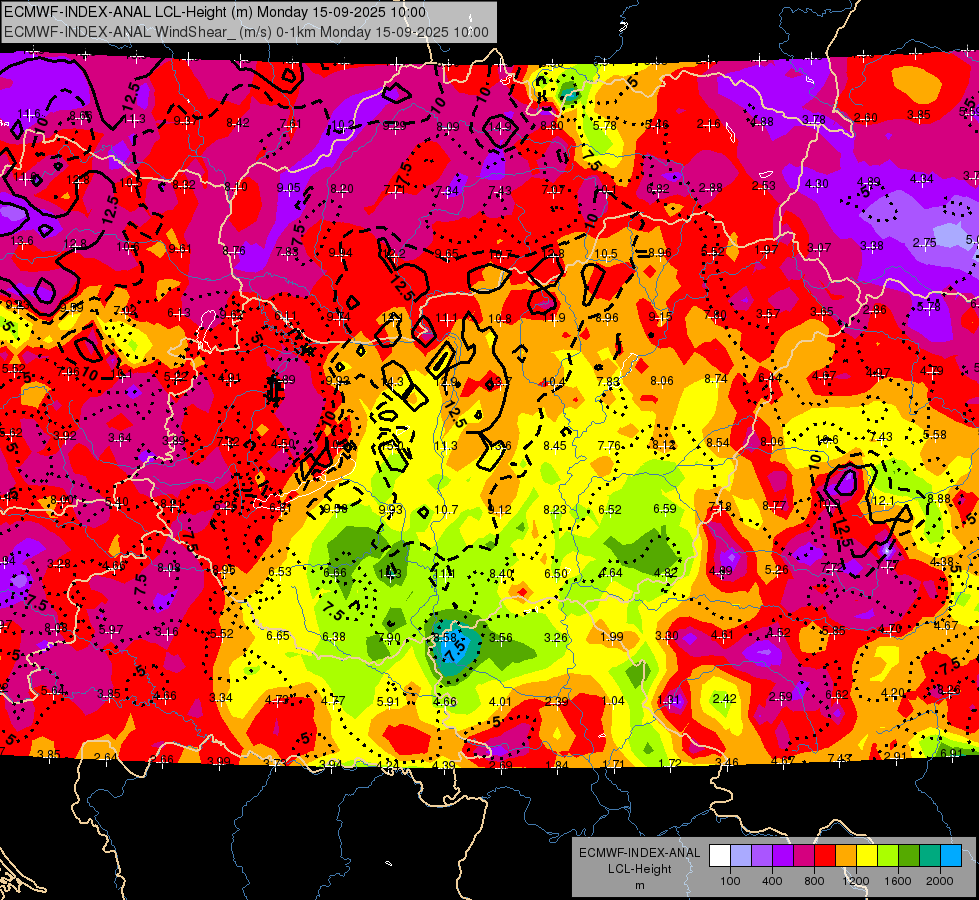Select the light lavender legend swatch
The height and width of the screenshot is (900, 979).
[741, 856]
